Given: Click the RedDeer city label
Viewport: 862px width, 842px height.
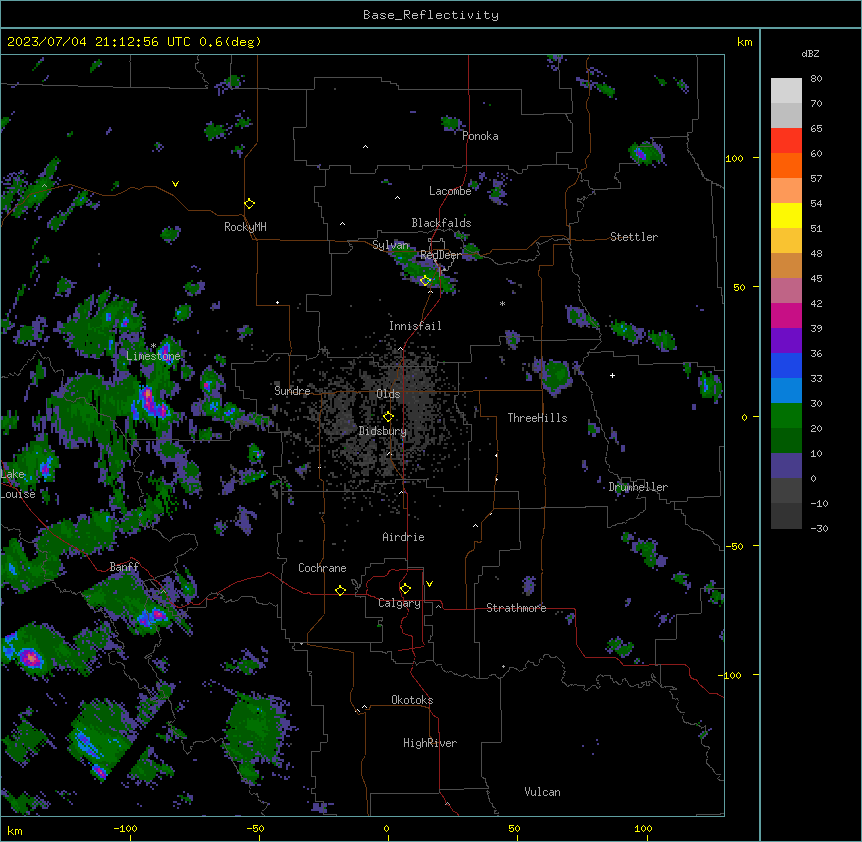Looking at the screenshot, I should (441, 255).
